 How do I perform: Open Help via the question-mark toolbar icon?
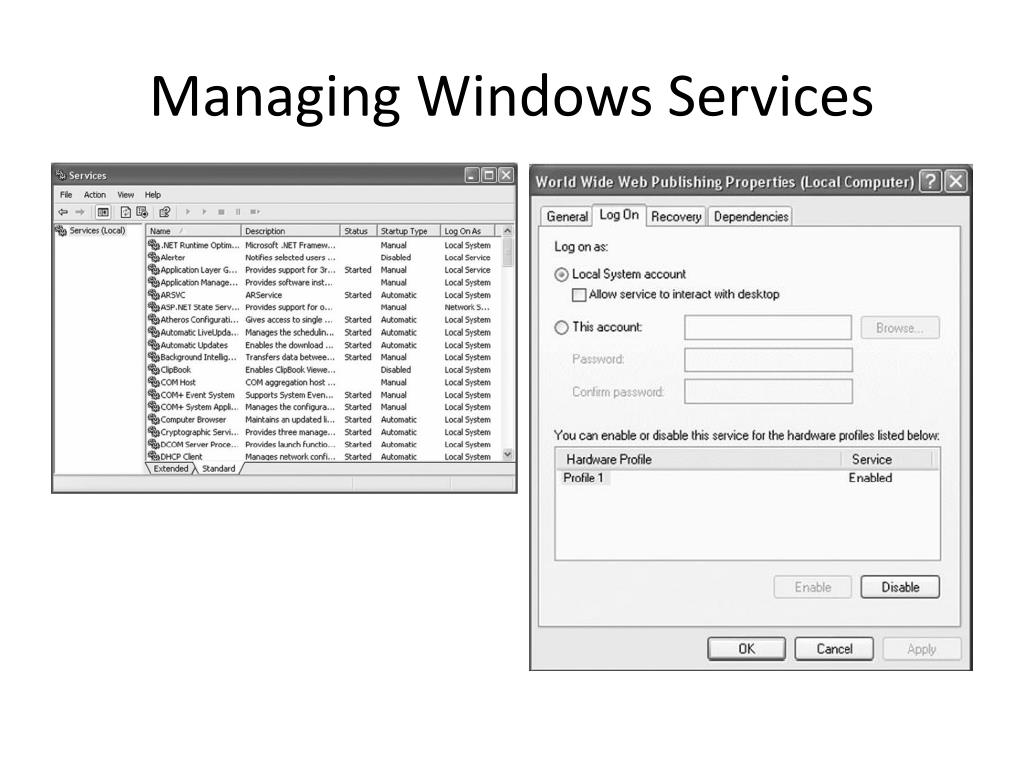pos(165,212)
